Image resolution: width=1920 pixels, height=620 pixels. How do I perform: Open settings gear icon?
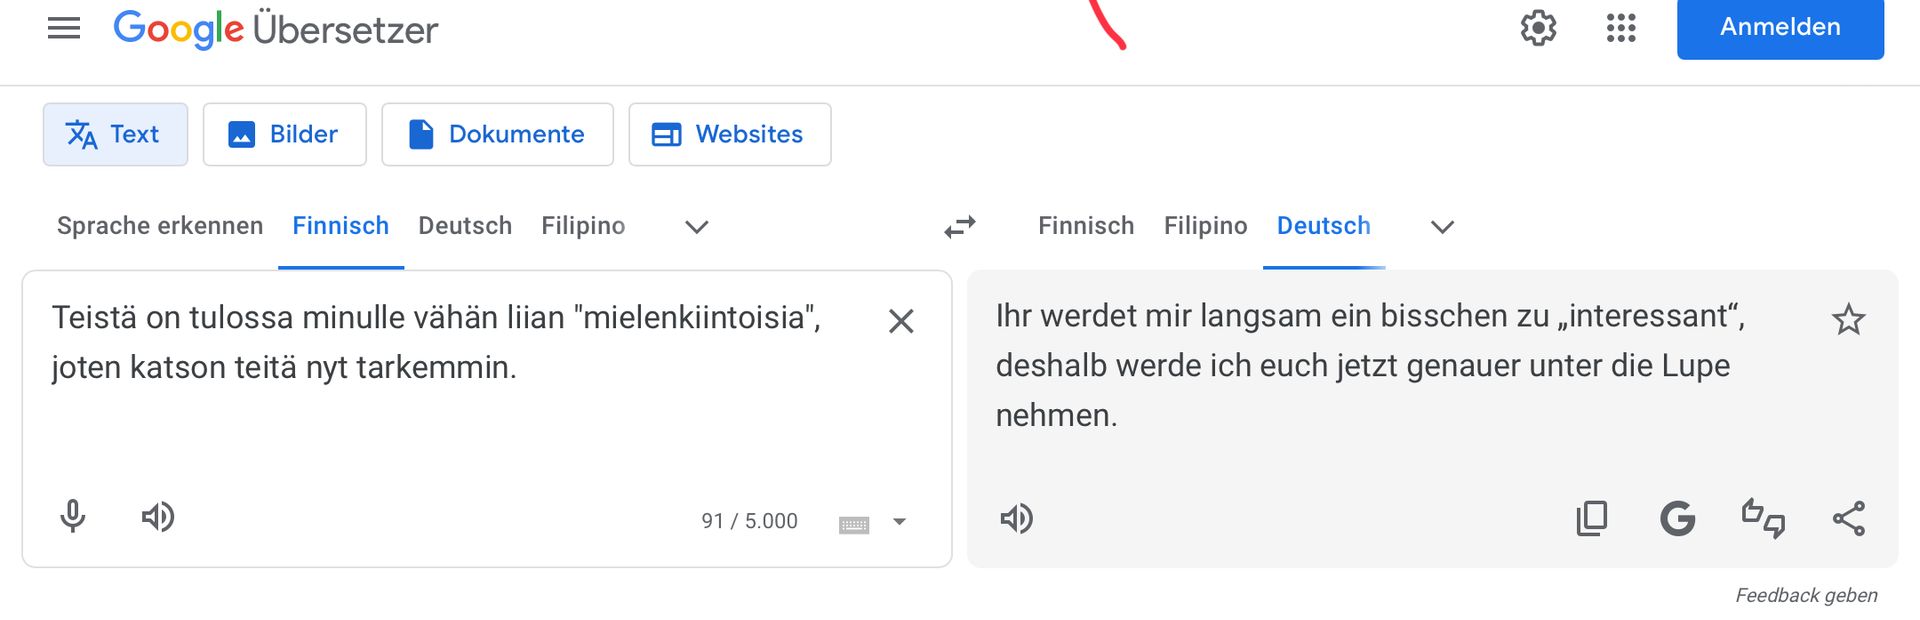[x=1538, y=28]
